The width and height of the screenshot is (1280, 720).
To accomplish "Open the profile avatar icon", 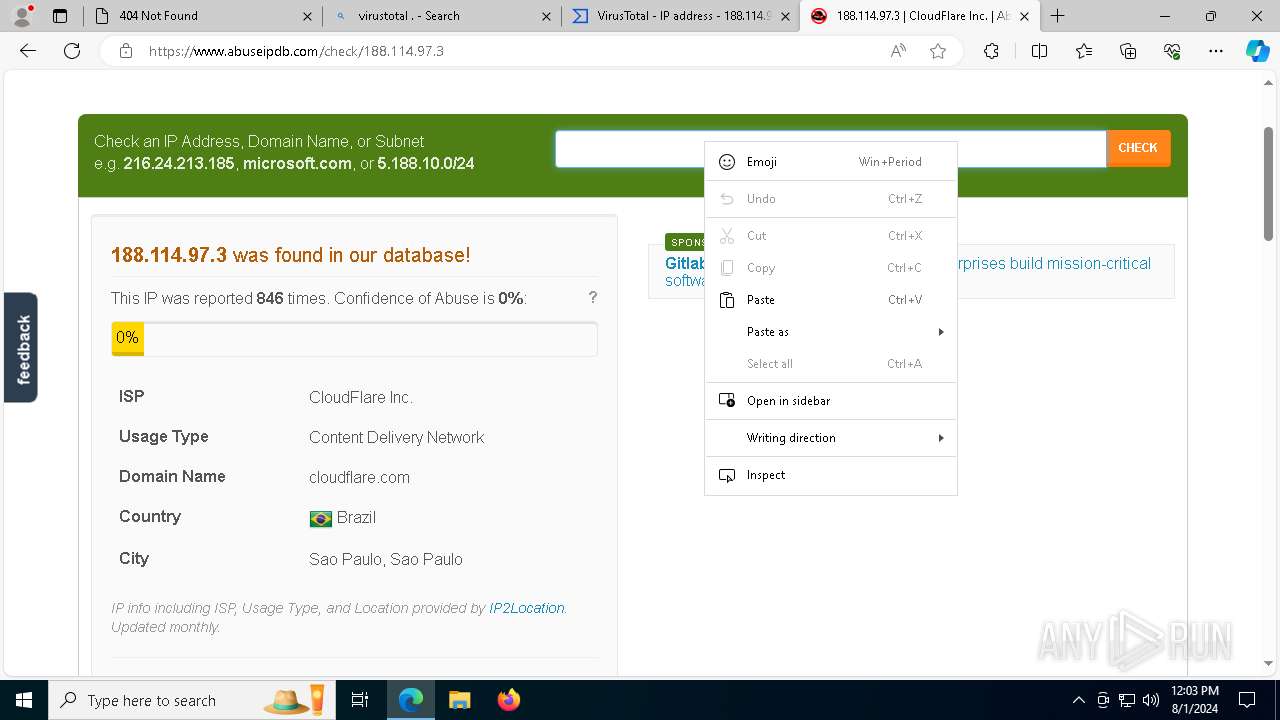I will [x=21, y=15].
